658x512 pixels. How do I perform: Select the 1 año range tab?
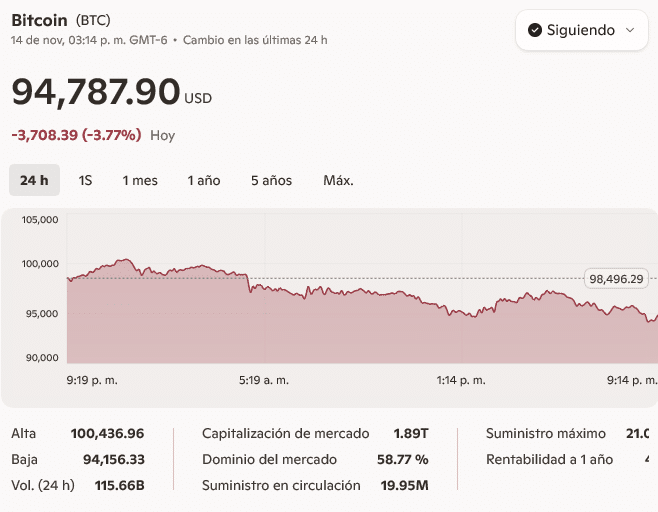pyautogui.click(x=204, y=180)
